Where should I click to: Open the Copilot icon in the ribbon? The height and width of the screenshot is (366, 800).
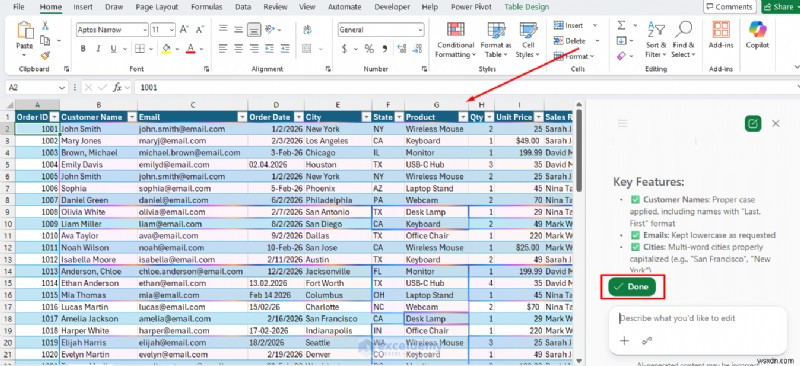tap(758, 29)
